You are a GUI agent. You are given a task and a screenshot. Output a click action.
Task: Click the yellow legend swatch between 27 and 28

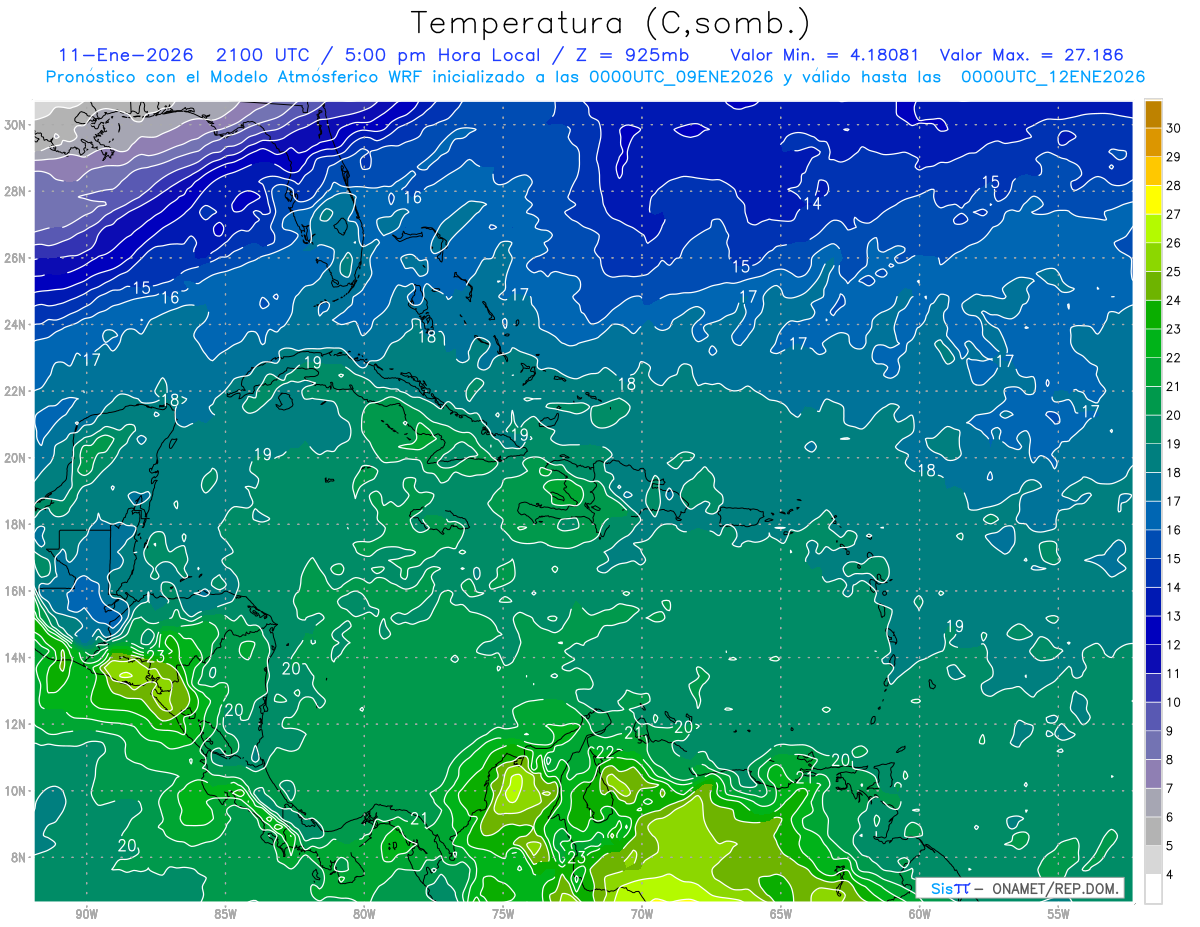pyautogui.click(x=1153, y=199)
